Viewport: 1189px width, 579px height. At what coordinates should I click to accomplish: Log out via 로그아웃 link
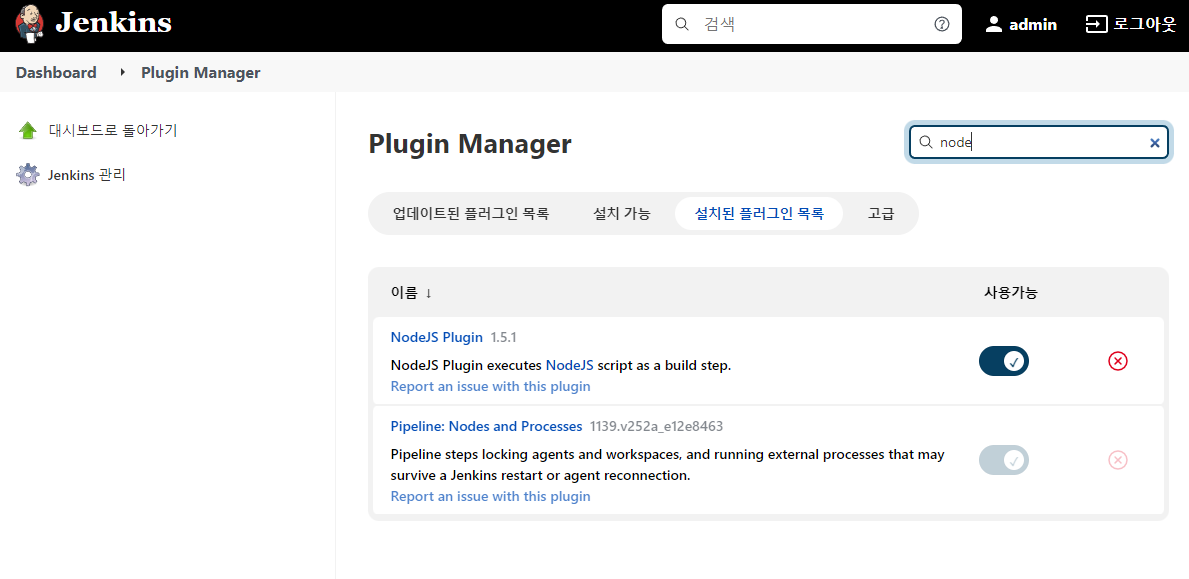tap(1131, 24)
